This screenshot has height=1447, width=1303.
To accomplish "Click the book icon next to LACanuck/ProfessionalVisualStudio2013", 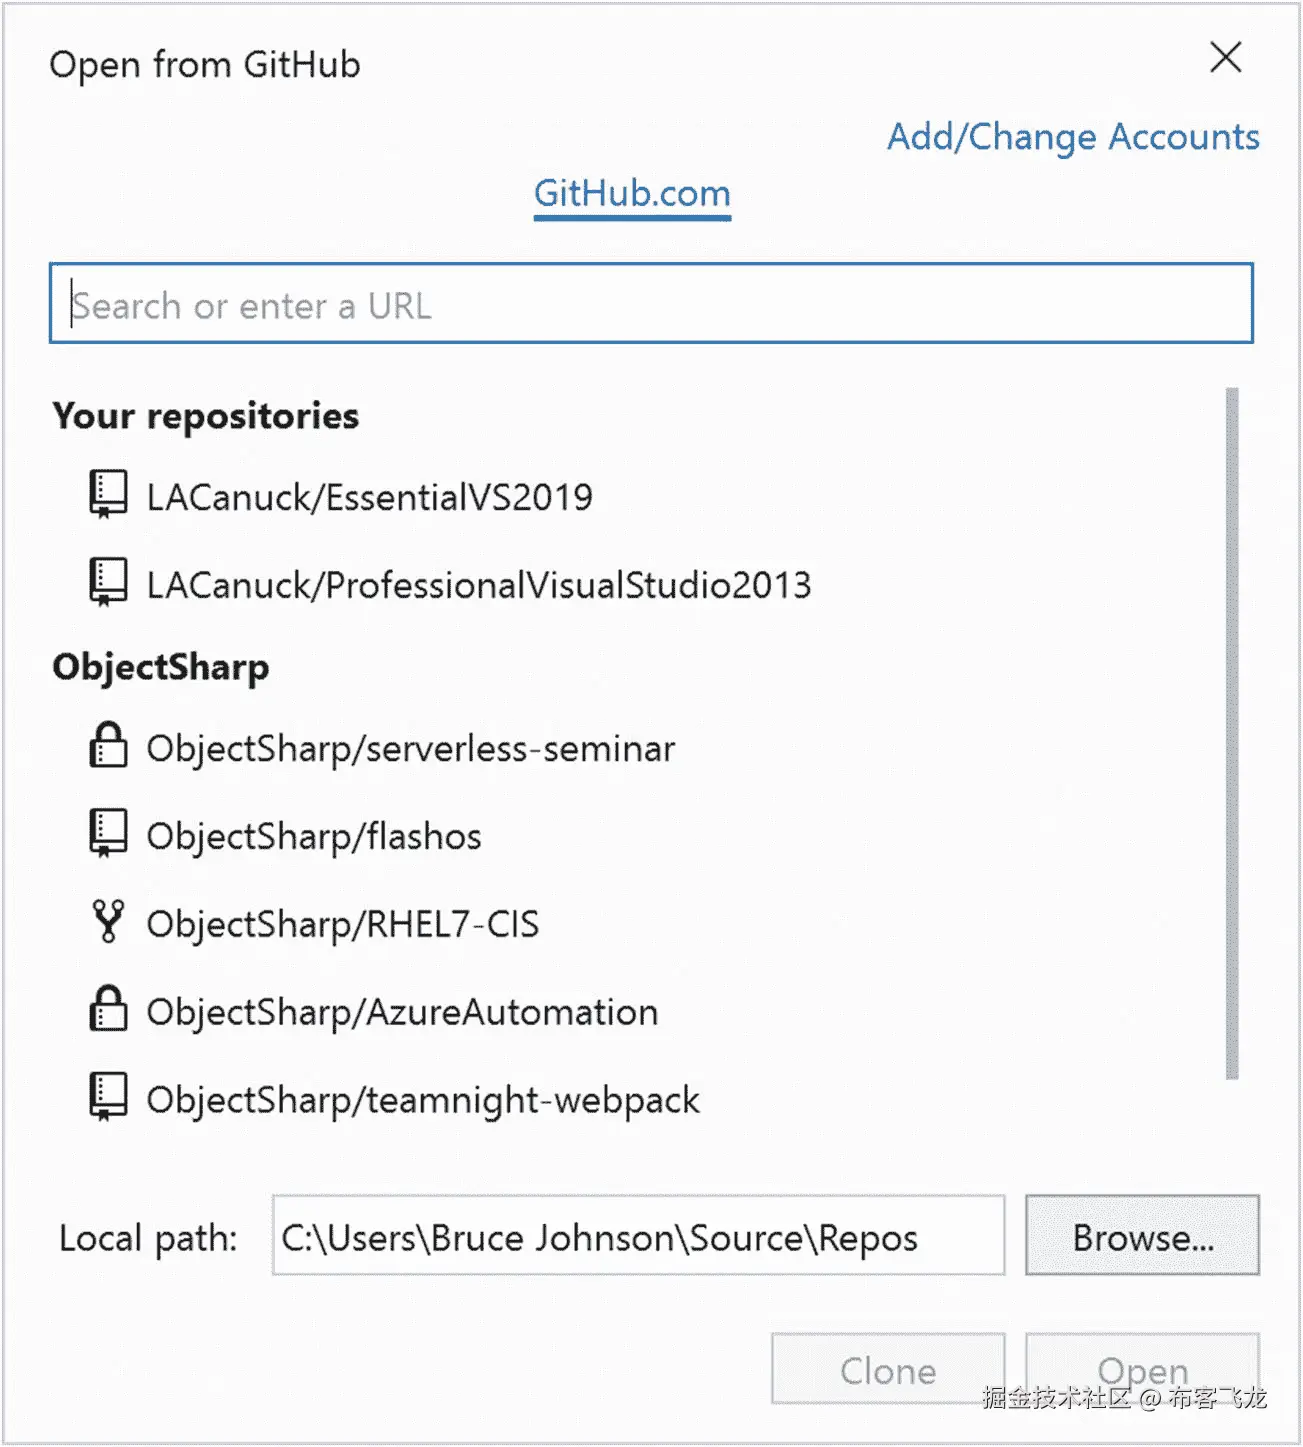I will click(108, 583).
